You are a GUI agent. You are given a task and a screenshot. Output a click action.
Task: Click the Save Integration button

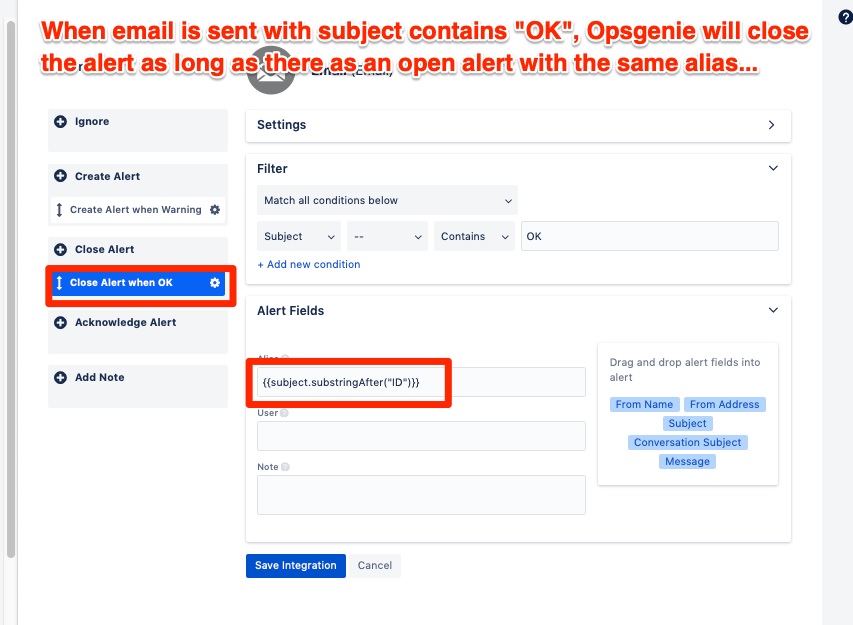295,565
